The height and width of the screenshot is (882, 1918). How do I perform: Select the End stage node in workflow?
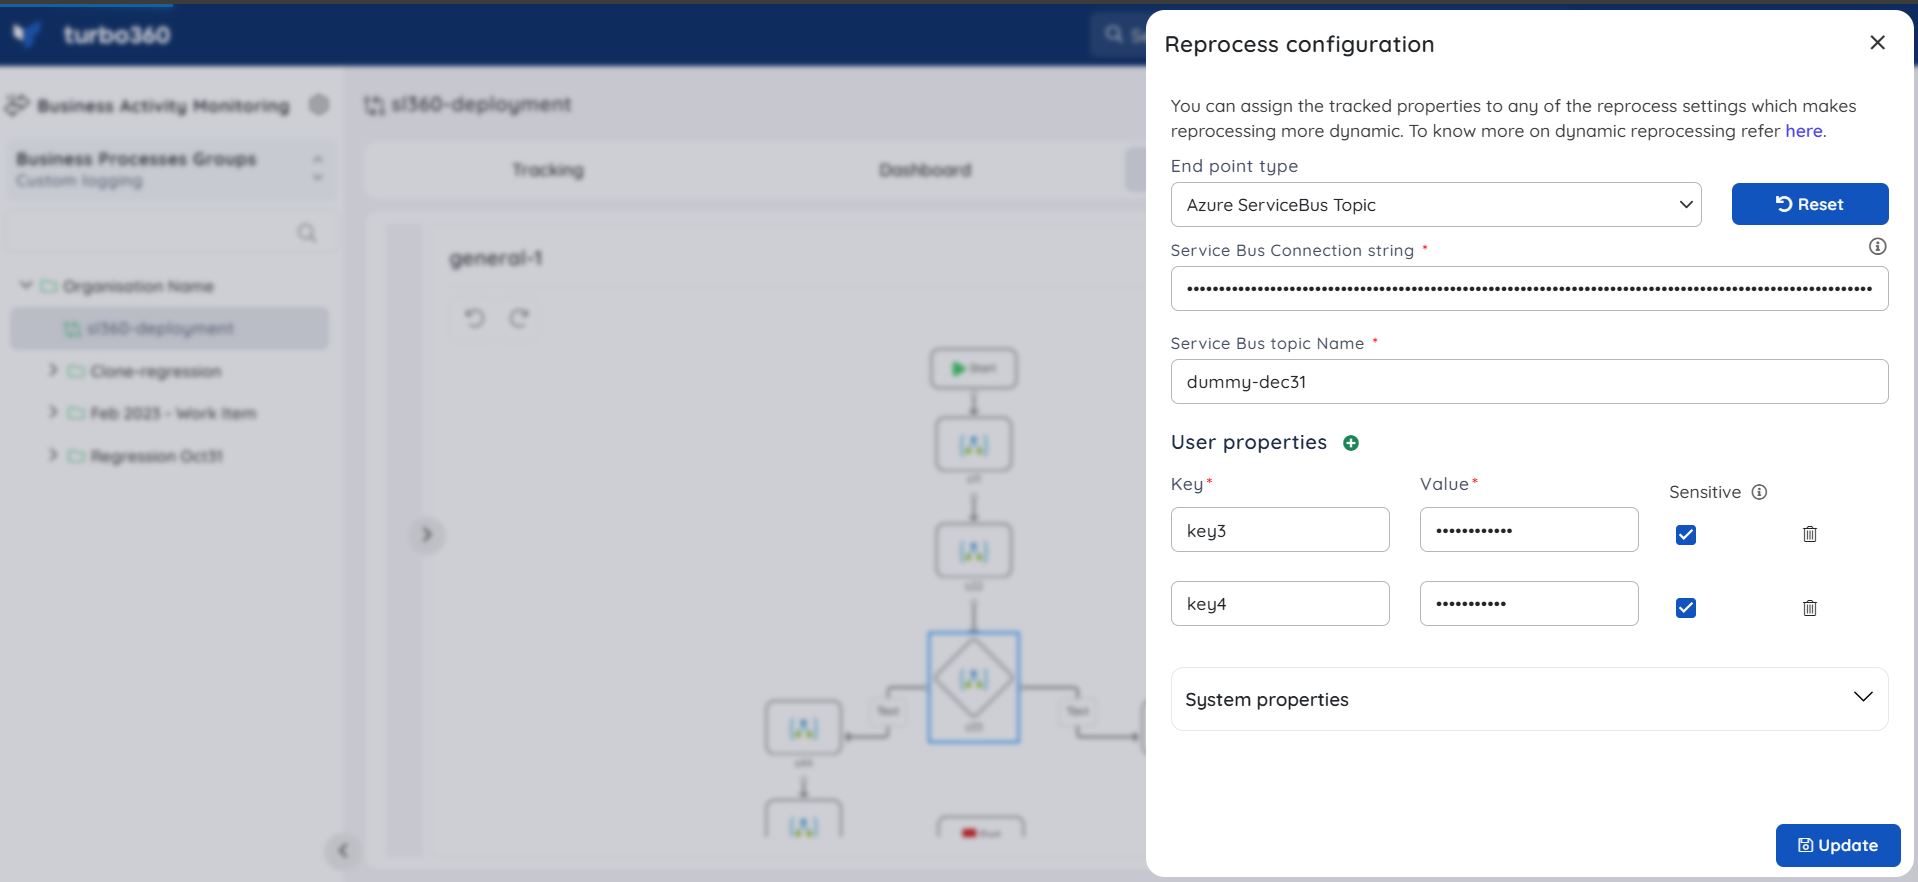pos(980,827)
